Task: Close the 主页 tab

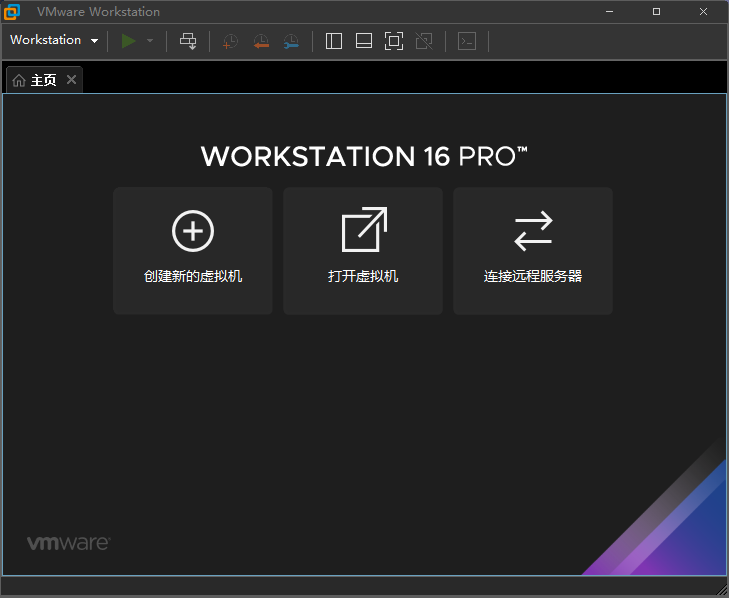Action: tap(71, 80)
